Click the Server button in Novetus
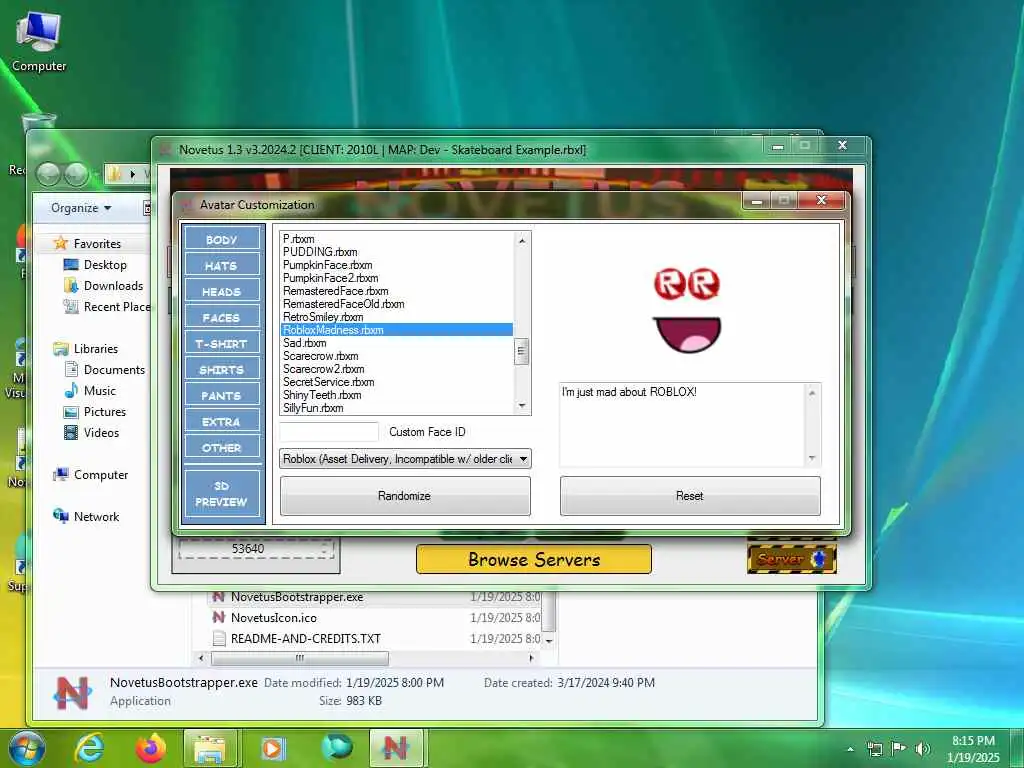 792,559
